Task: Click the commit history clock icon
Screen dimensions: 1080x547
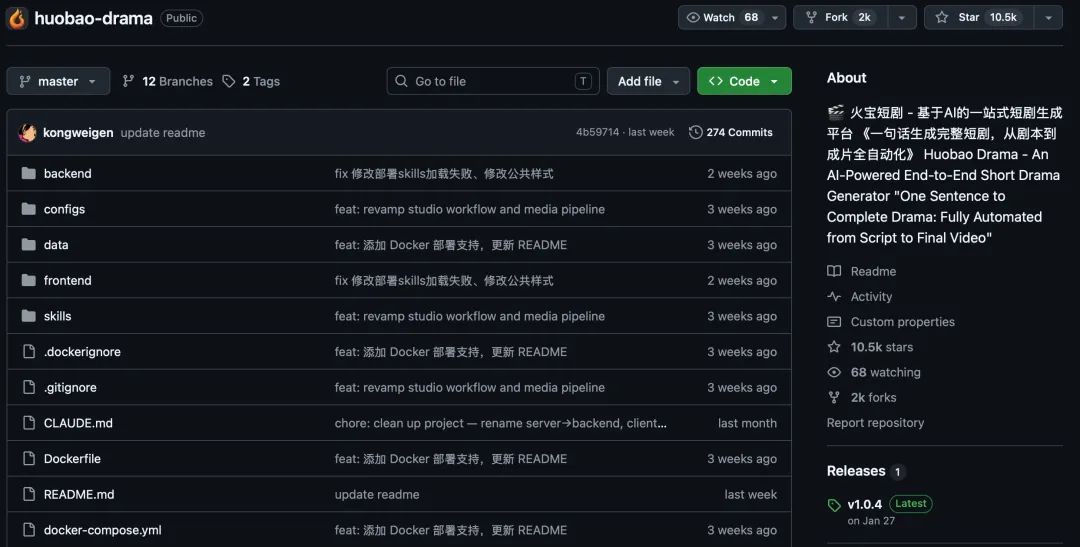Action: click(696, 132)
